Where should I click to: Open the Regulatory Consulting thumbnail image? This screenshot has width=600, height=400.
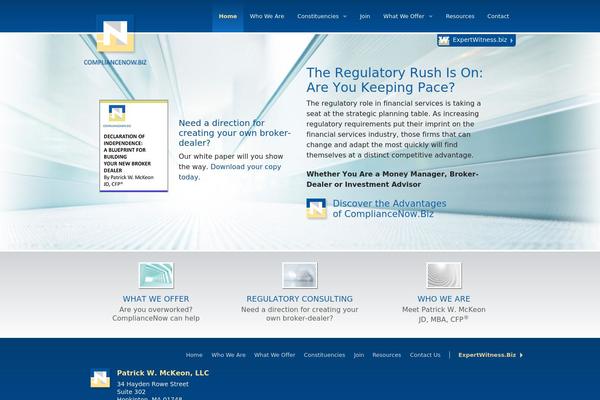(300, 275)
